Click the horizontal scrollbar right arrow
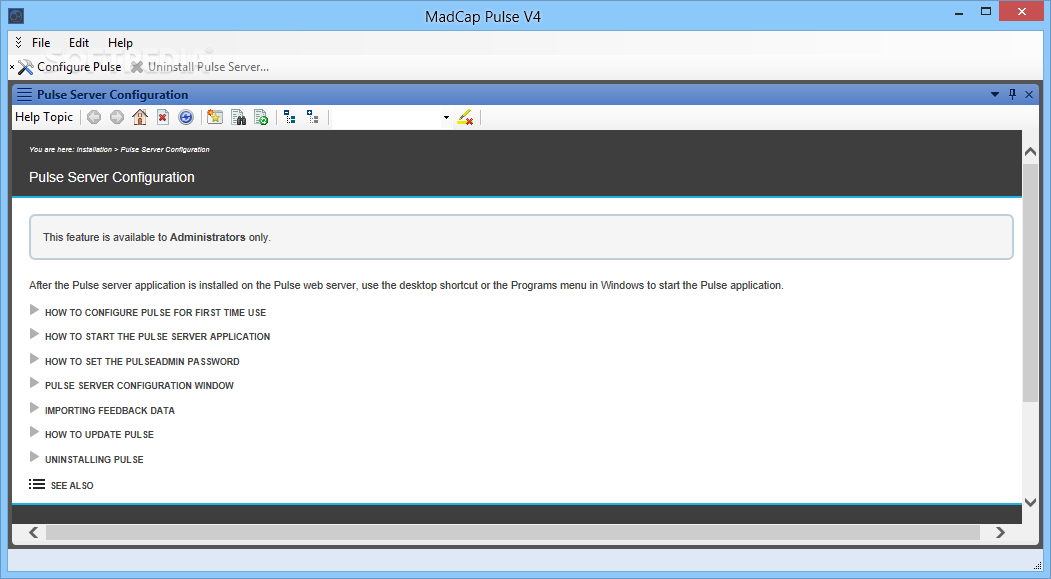Viewport: 1051px width, 579px height. pos(1000,532)
